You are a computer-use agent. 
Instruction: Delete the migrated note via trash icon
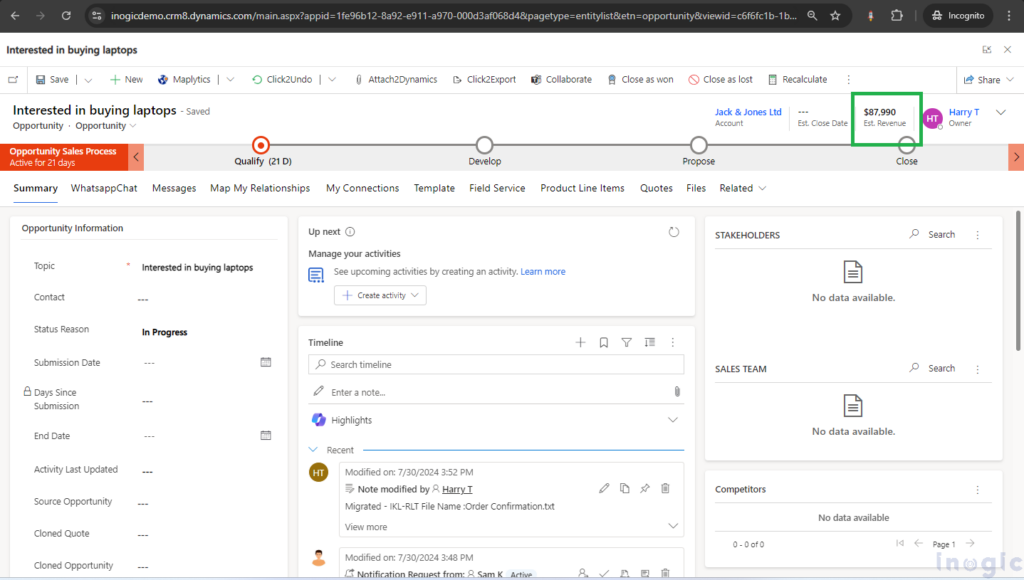coord(664,487)
